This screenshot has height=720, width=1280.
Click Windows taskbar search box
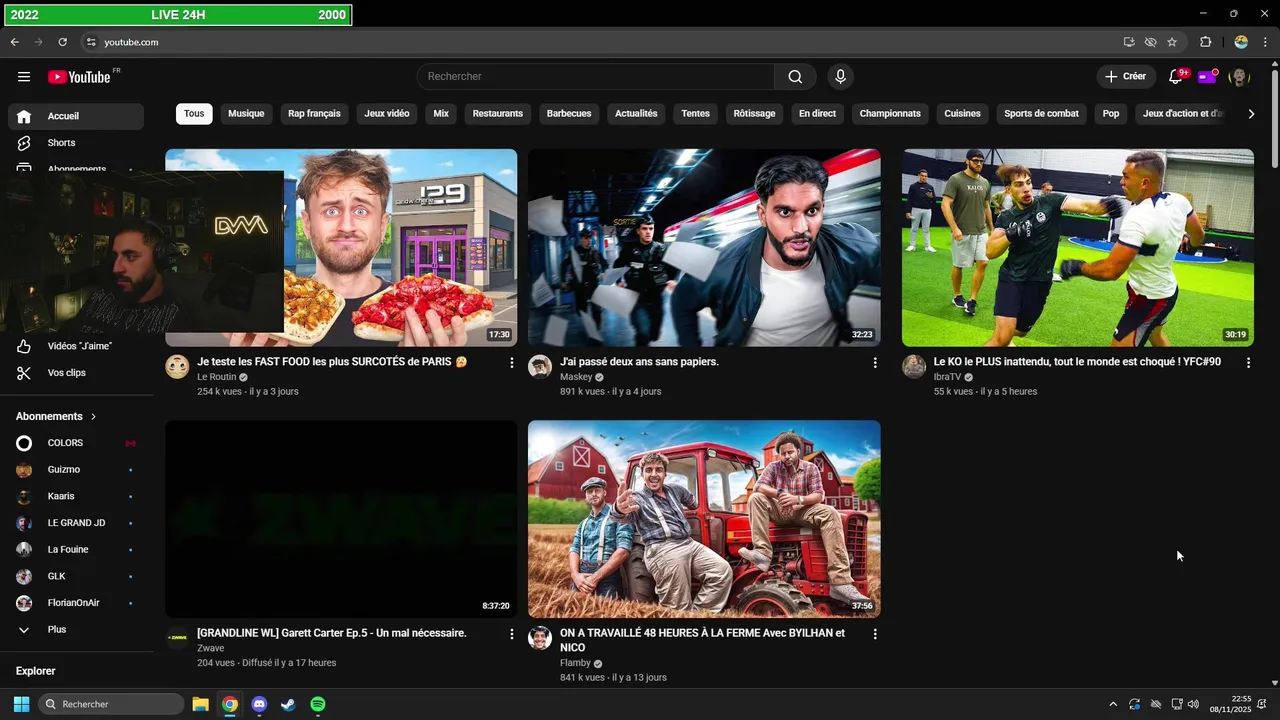(111, 704)
